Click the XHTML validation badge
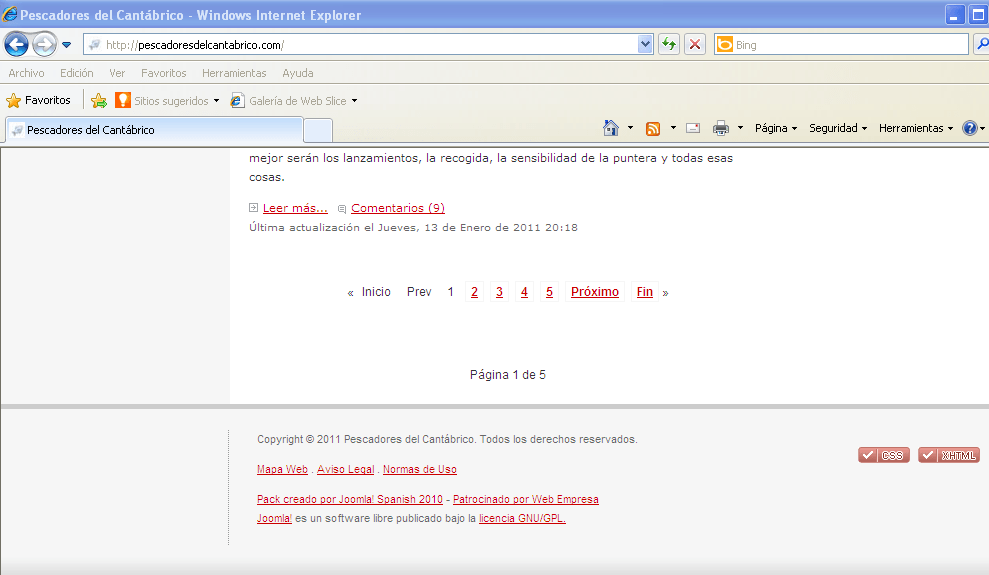Viewport: 989px width, 575px height. (949, 455)
